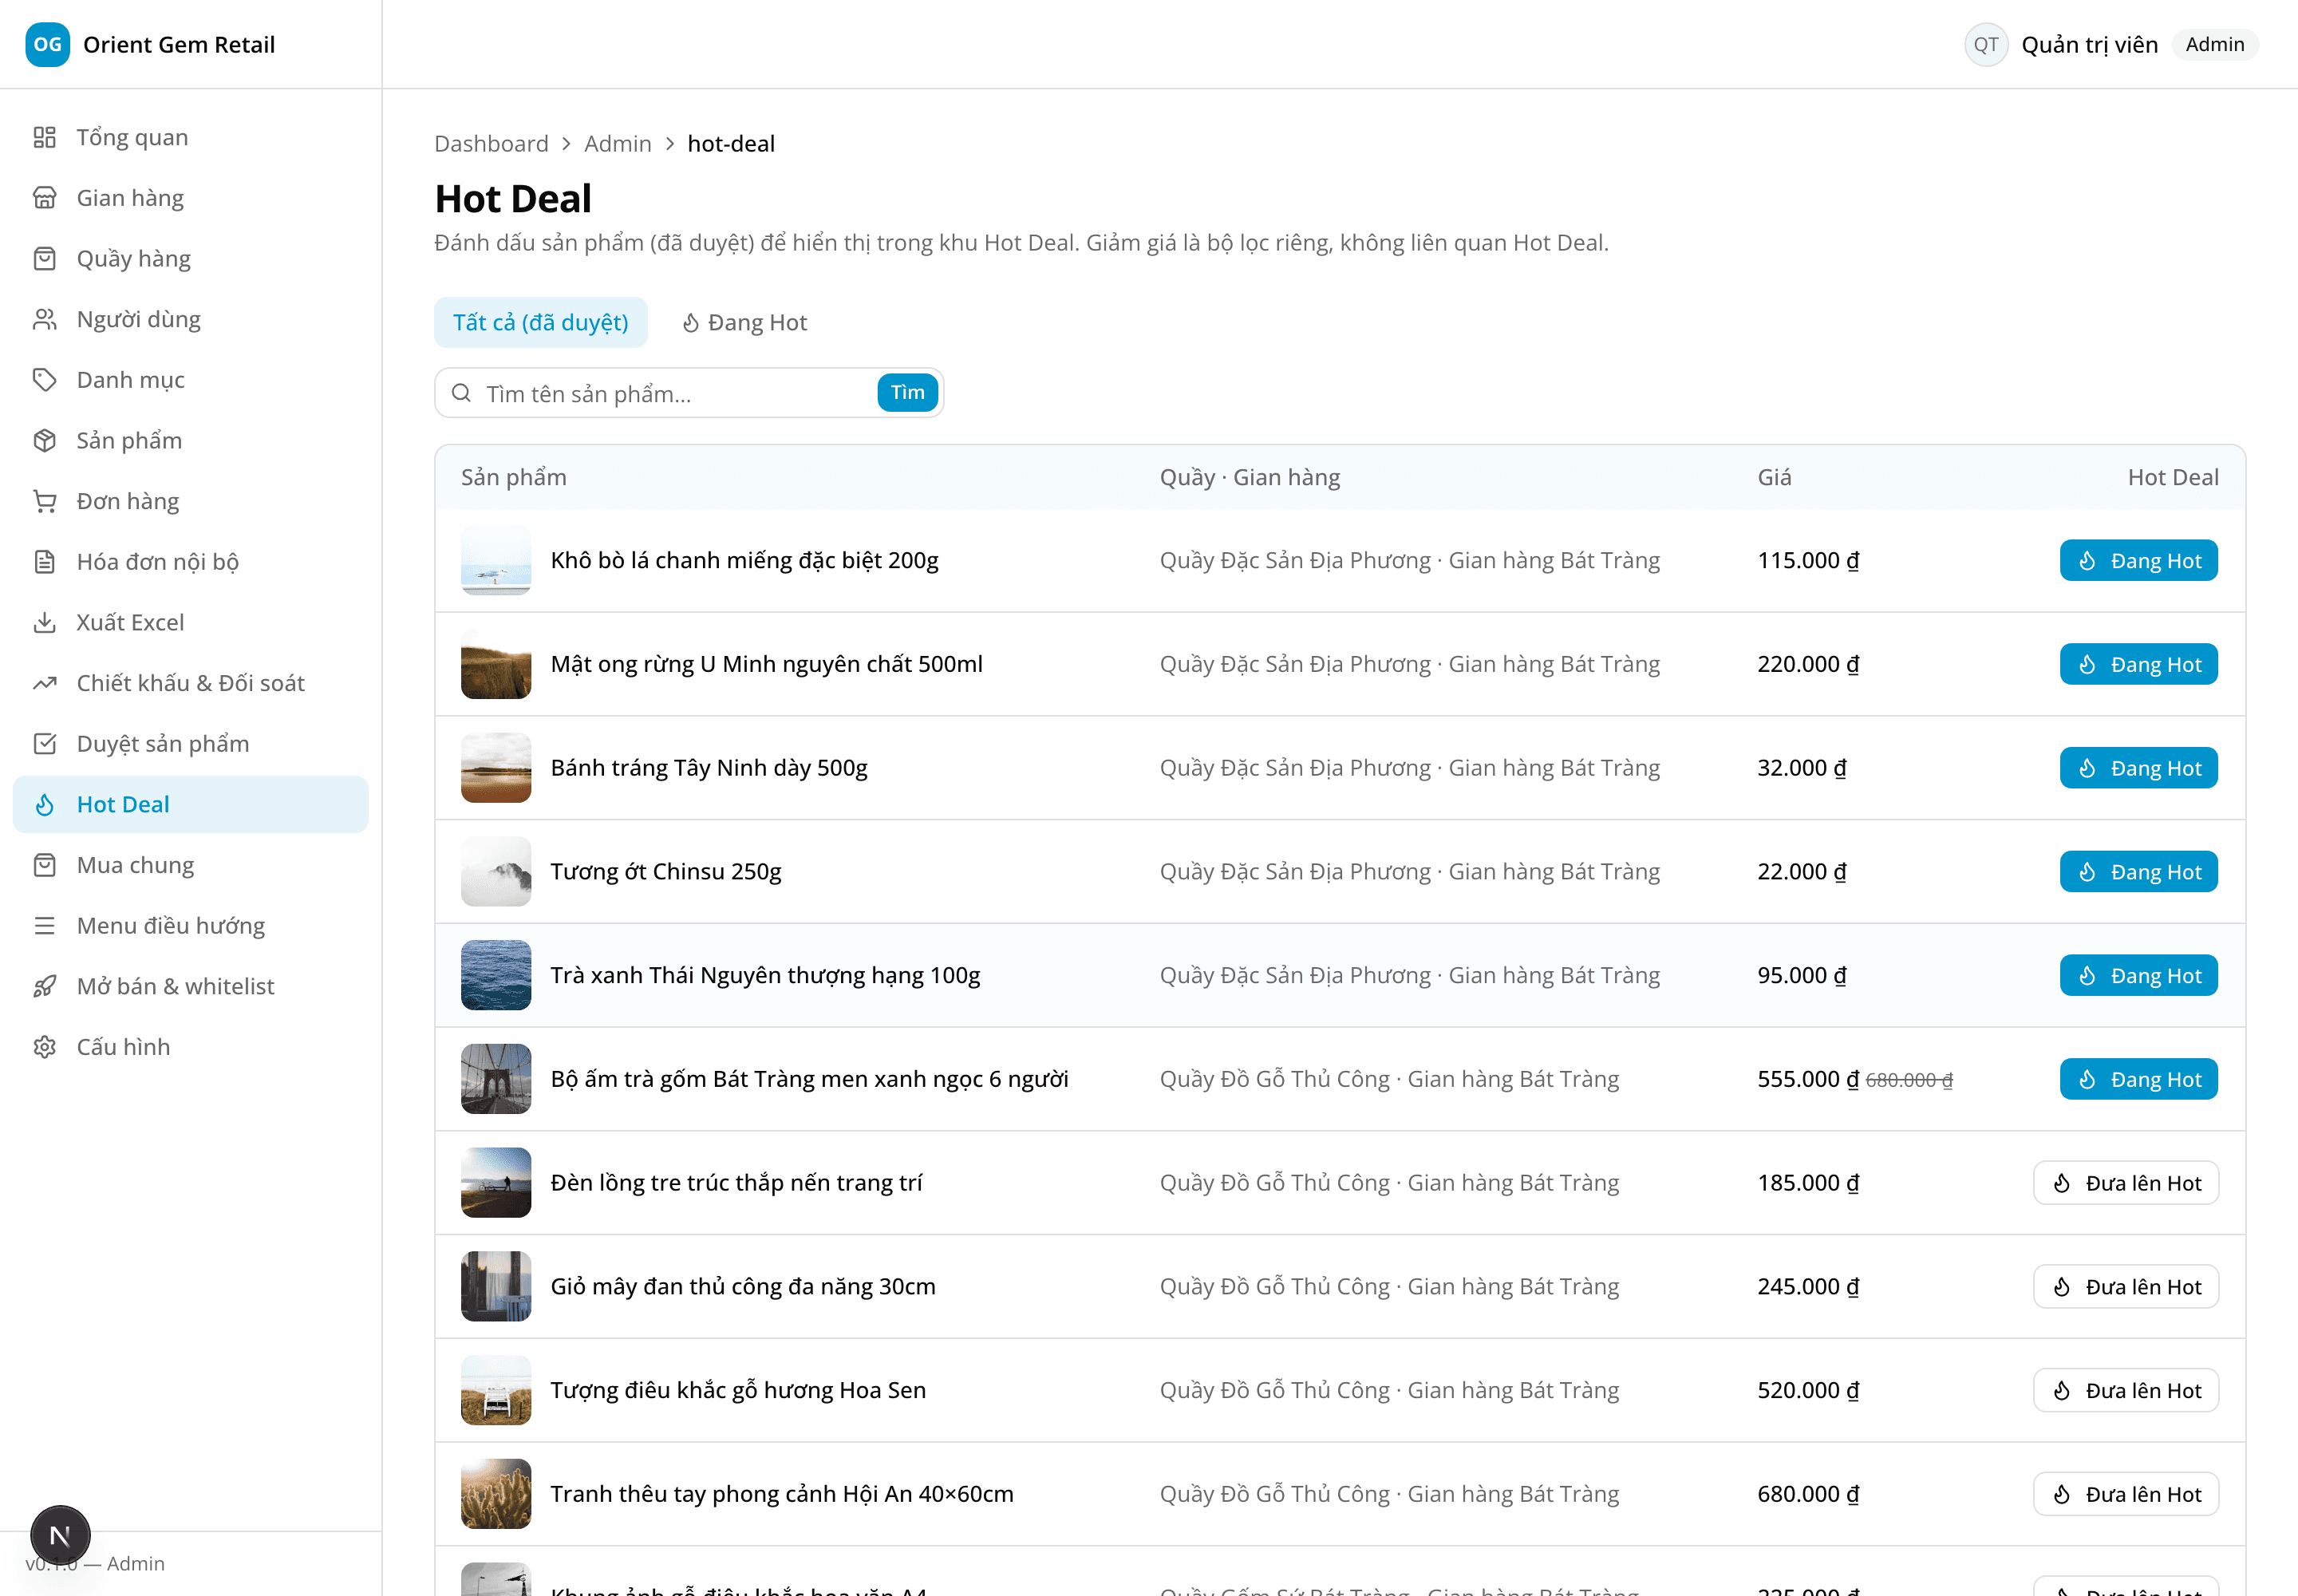Click the Admin role badge in header
Viewport: 2298px width, 1596px height.
click(x=2214, y=44)
